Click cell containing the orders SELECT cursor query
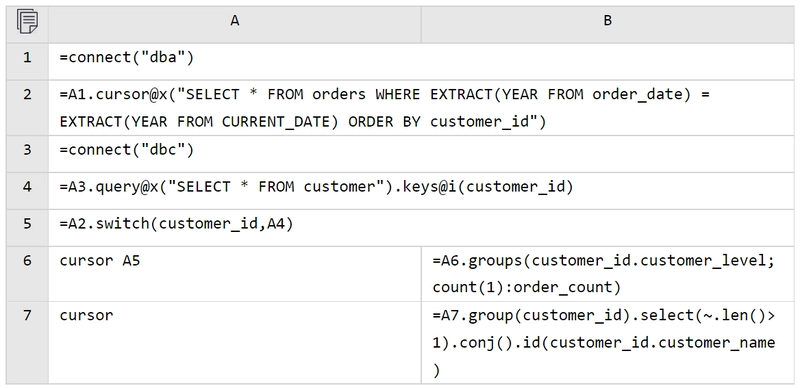 point(421,108)
